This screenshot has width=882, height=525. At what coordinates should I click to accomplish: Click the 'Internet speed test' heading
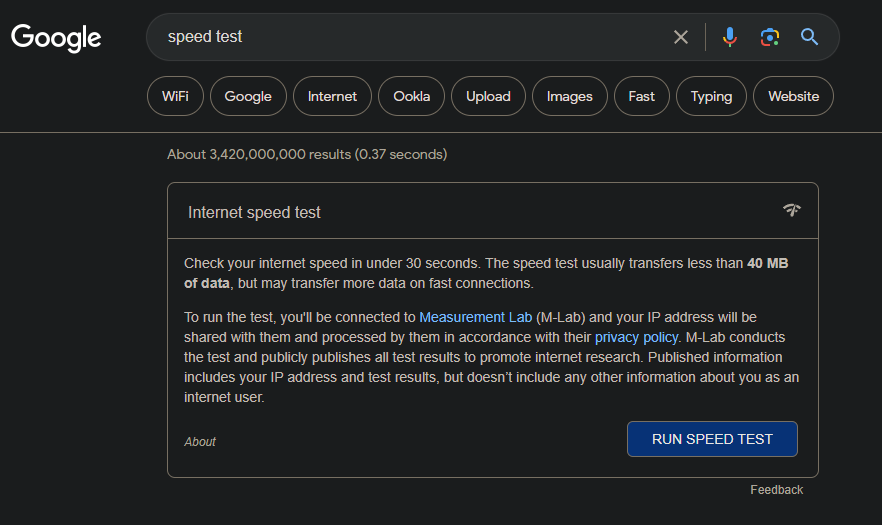(x=254, y=213)
